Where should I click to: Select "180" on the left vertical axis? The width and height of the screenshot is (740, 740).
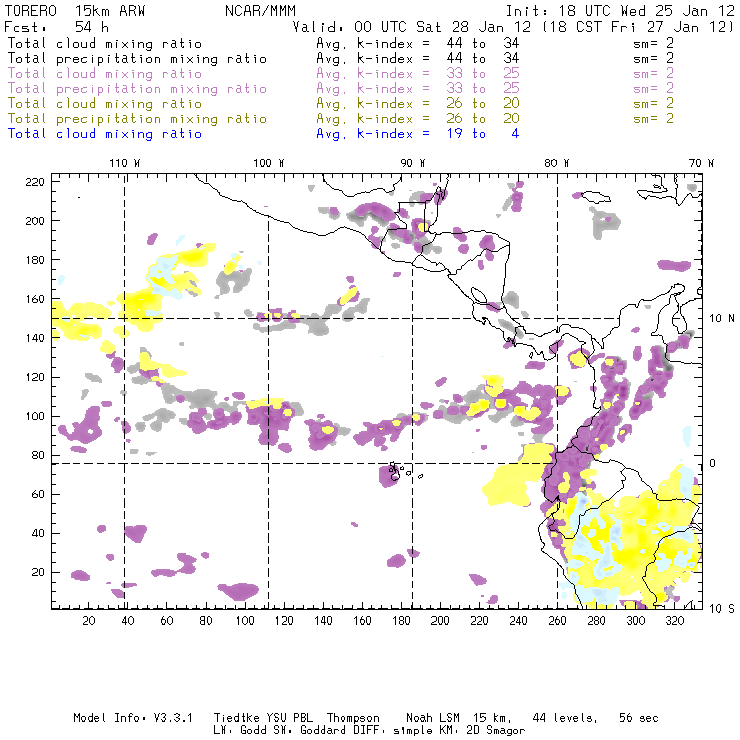point(35,260)
